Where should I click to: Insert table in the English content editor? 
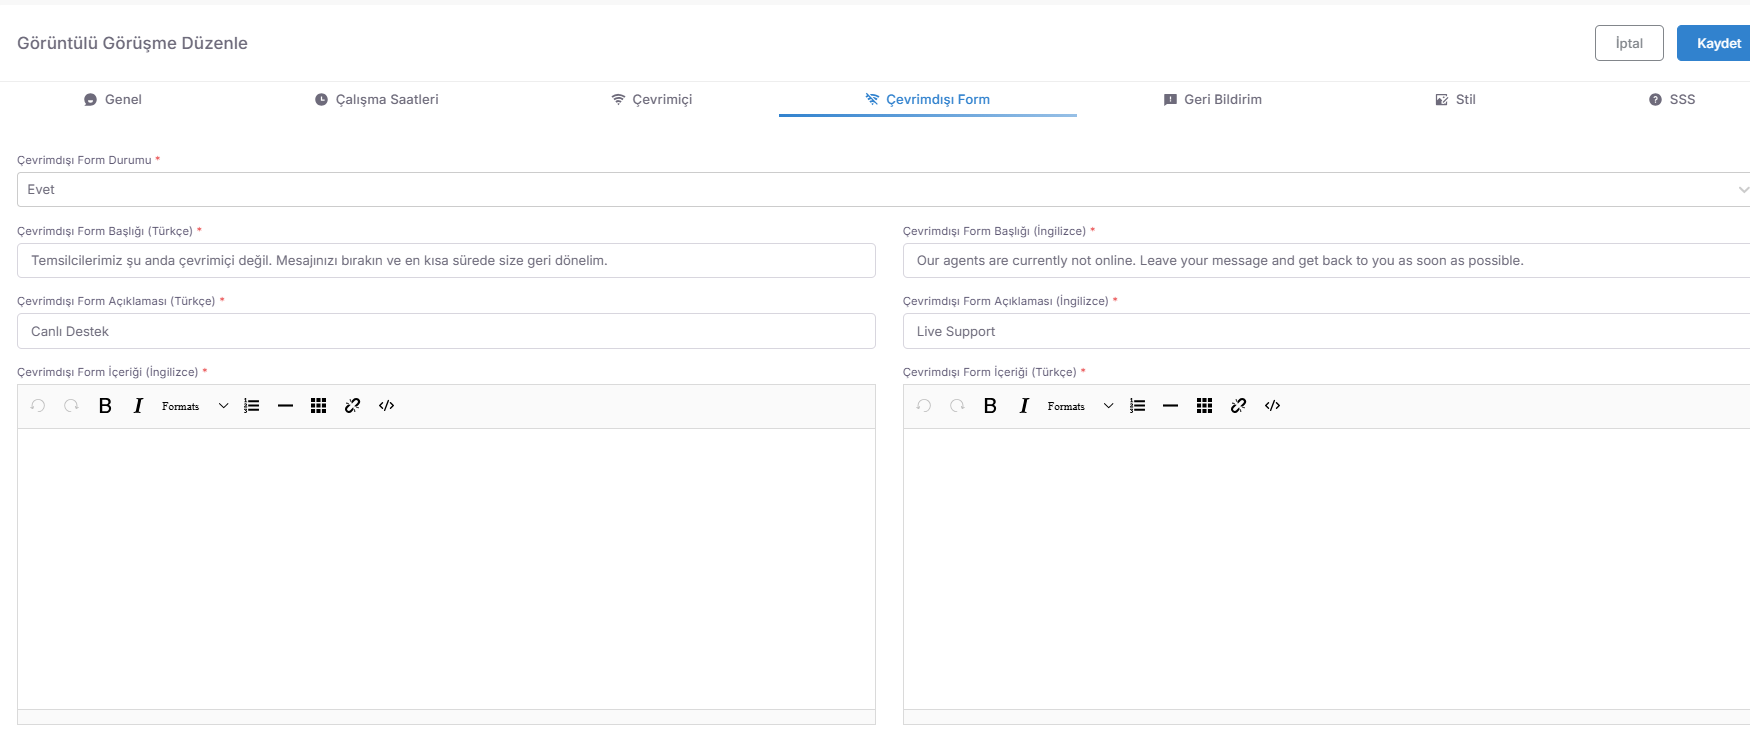click(x=319, y=406)
